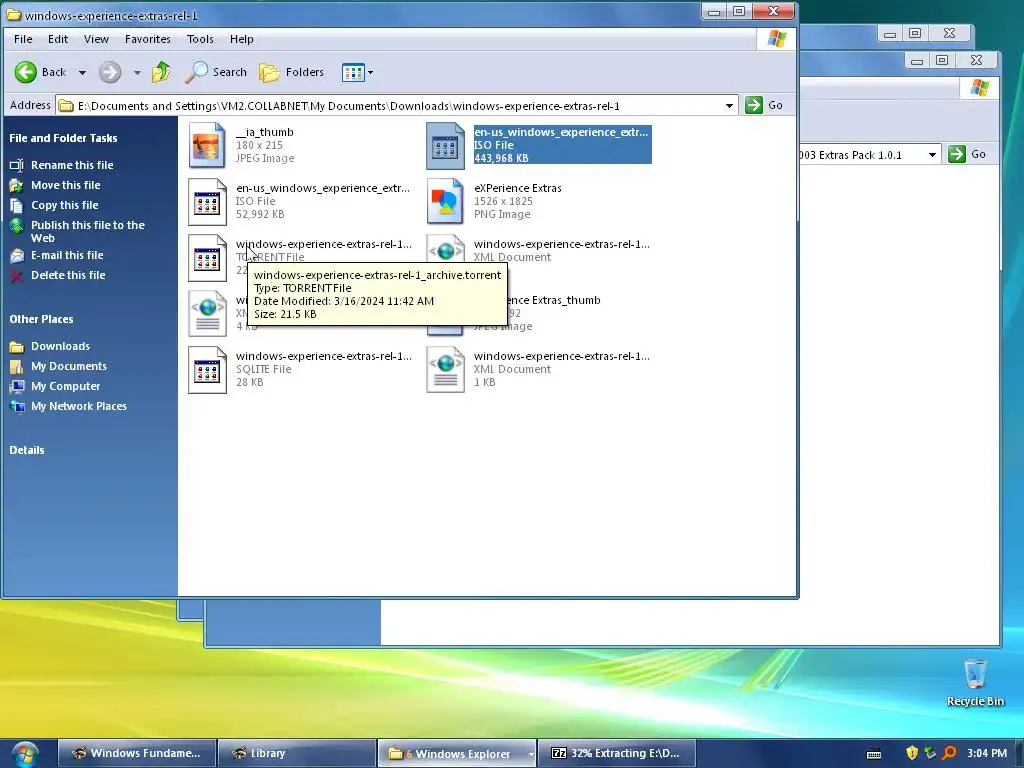Select the TORRENT file icon
The height and width of the screenshot is (768, 1024).
(207, 258)
